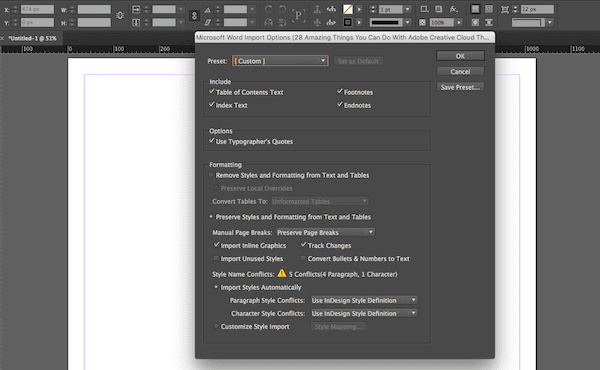
Task: Disable Use Typographer's Quotes checkbox
Action: [212, 141]
